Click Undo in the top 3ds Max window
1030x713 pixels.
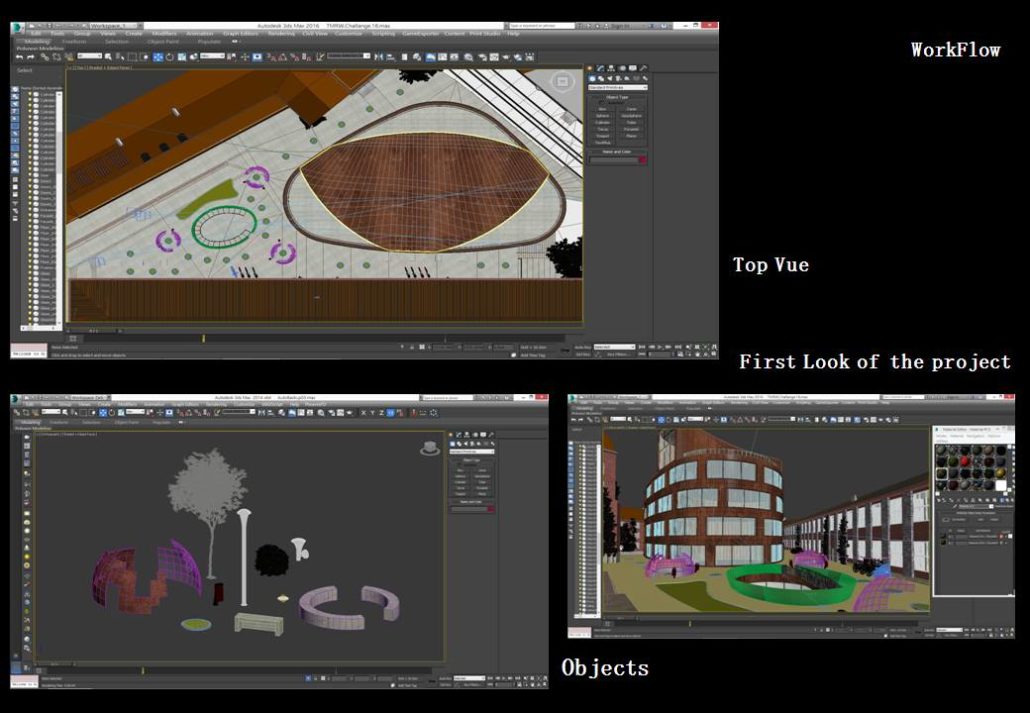20,57
